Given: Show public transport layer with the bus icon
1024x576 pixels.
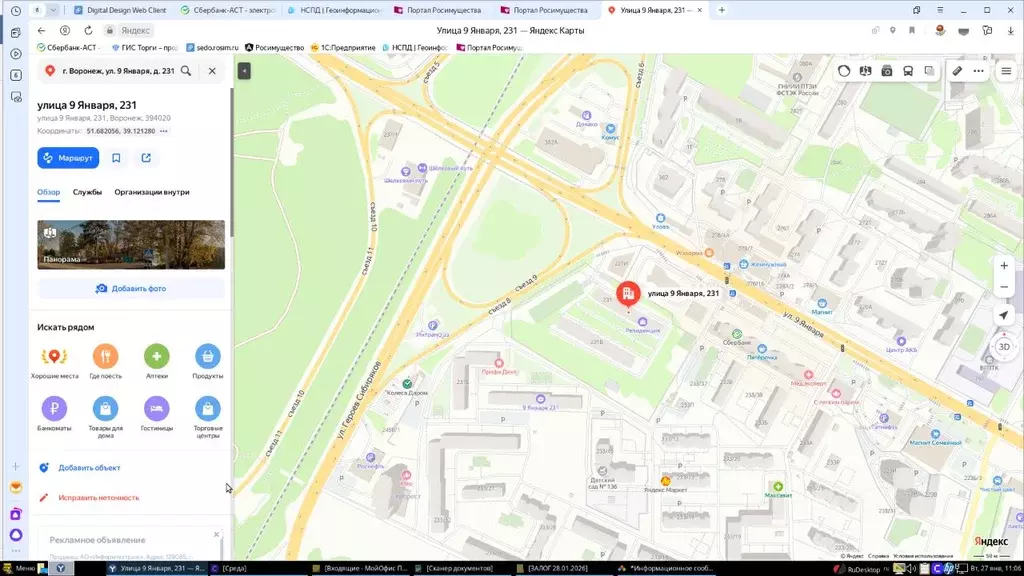Looking at the screenshot, I should (908, 71).
